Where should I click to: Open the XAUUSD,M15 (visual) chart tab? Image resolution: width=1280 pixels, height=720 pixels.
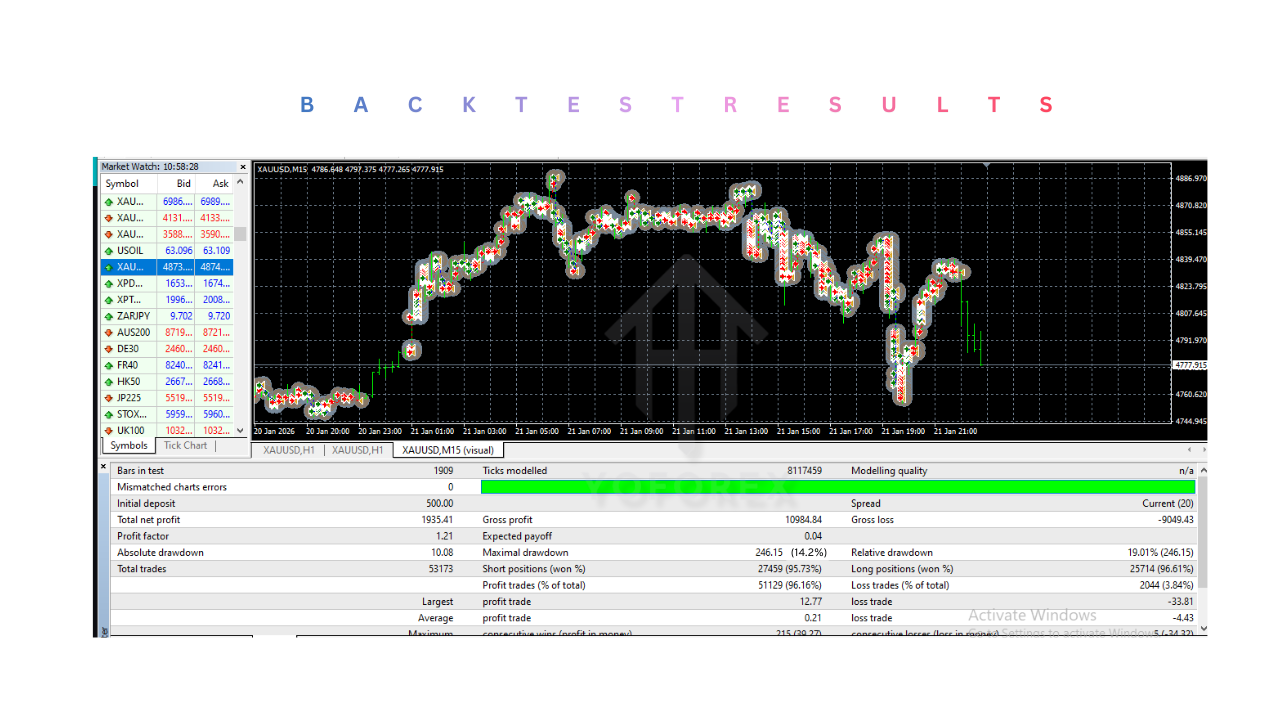[x=446, y=450]
